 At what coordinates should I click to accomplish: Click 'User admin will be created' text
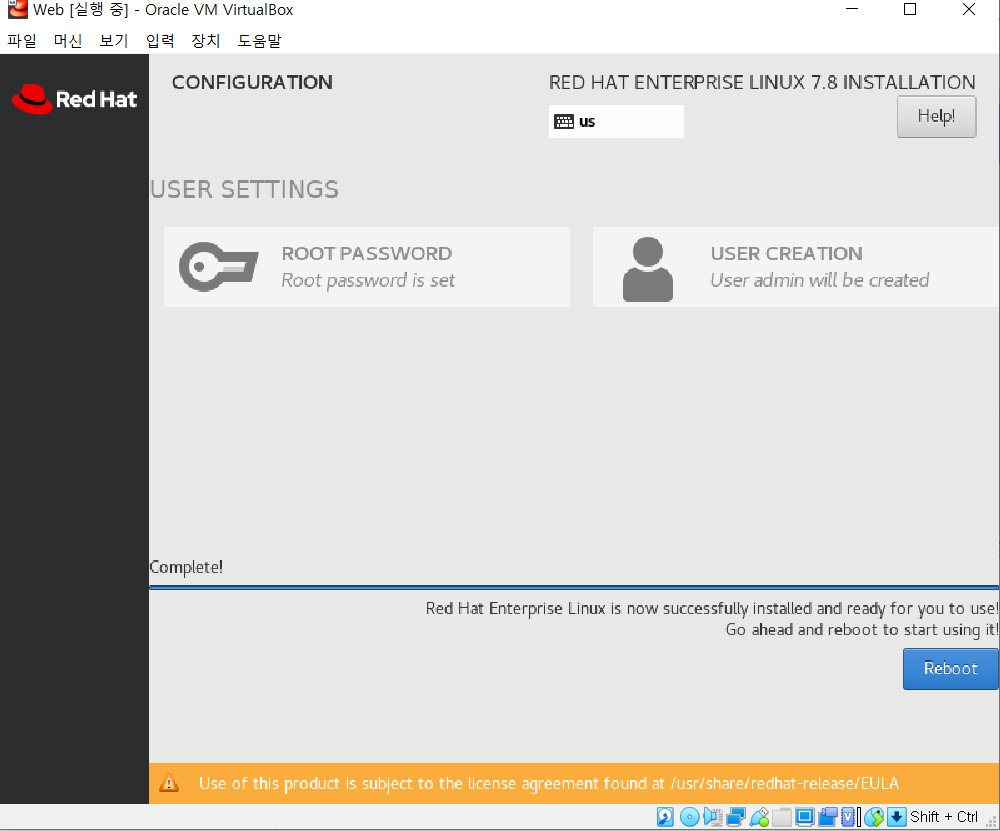tap(820, 280)
